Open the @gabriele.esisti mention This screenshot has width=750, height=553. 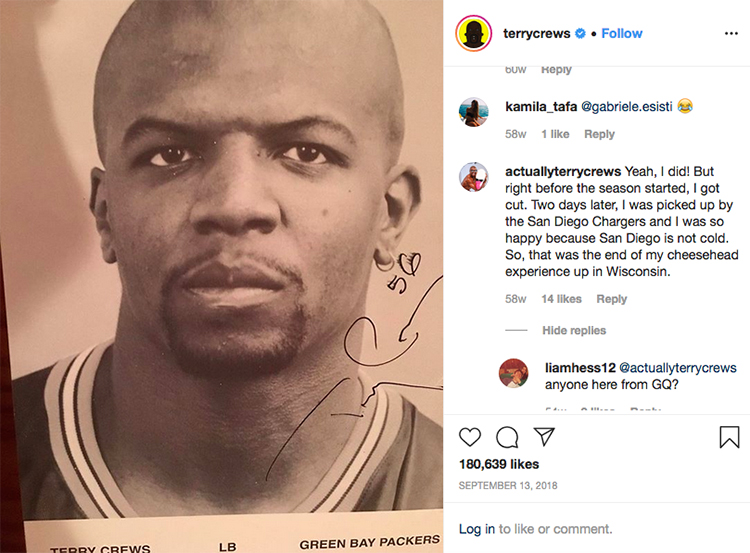tap(627, 107)
